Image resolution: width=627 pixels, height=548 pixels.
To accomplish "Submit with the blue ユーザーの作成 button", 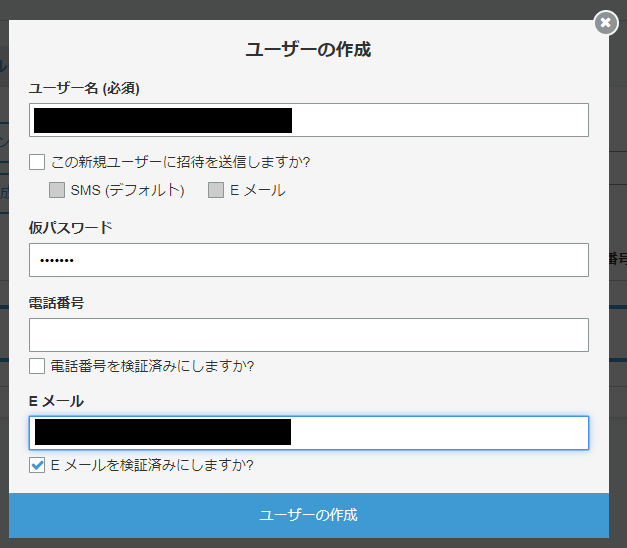I will [309, 515].
